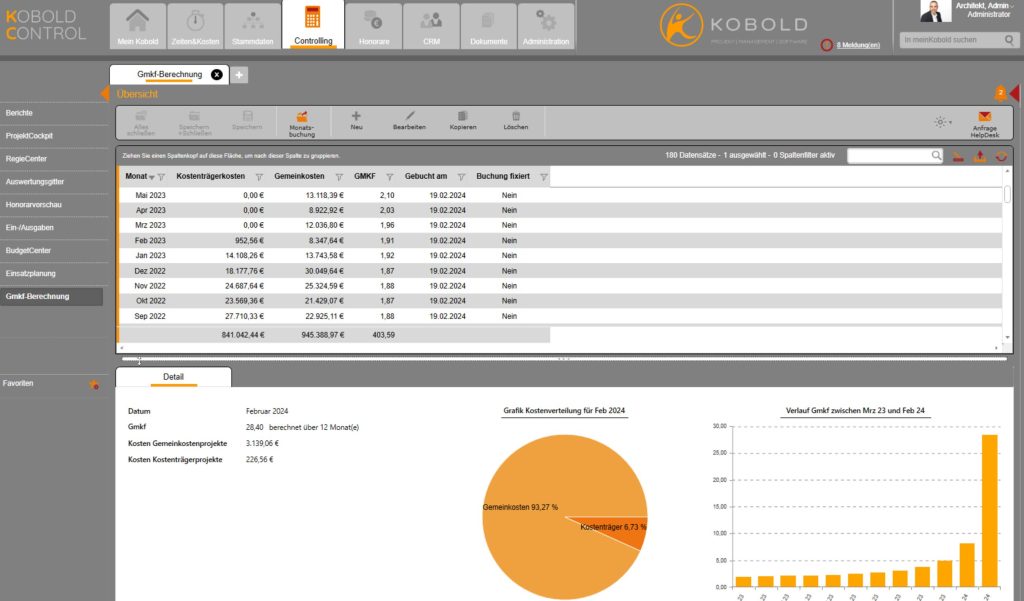Open the Monat column filter
The width and height of the screenshot is (1024, 601).
click(161, 177)
